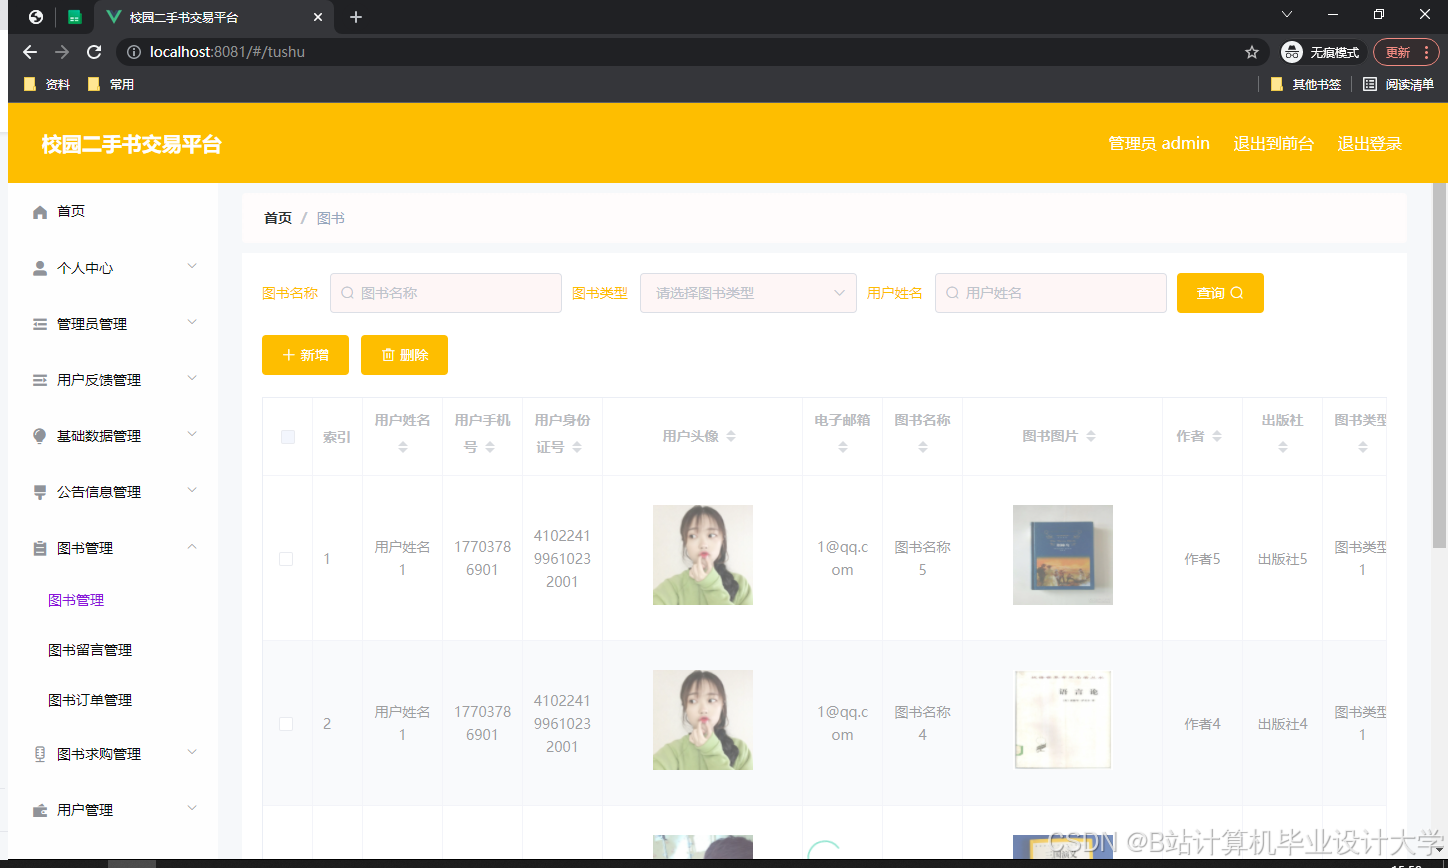
Task: Focus the 图书名称 search field
Action: (x=446, y=293)
